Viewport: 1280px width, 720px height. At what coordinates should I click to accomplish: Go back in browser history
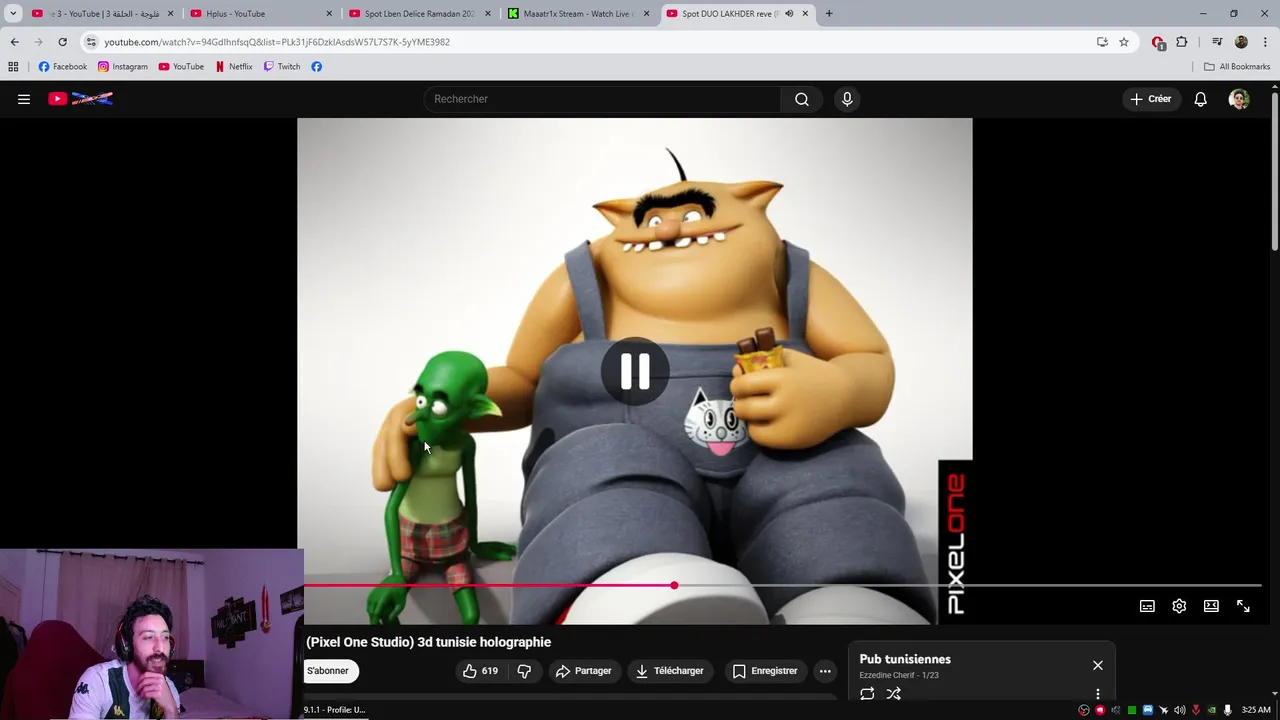point(14,42)
